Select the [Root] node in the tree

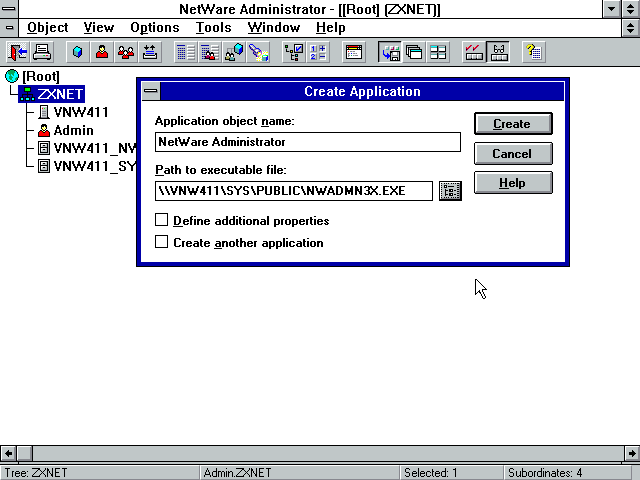point(40,76)
